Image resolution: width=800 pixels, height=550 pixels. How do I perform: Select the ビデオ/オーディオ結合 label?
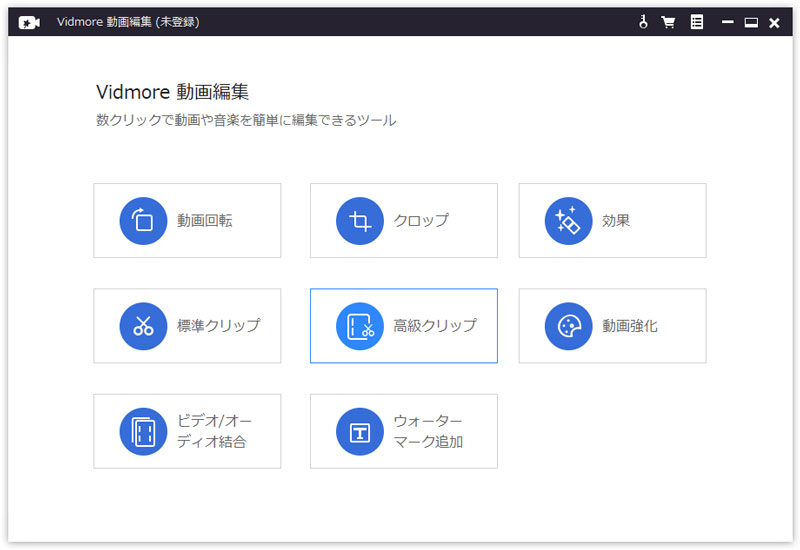tap(214, 431)
